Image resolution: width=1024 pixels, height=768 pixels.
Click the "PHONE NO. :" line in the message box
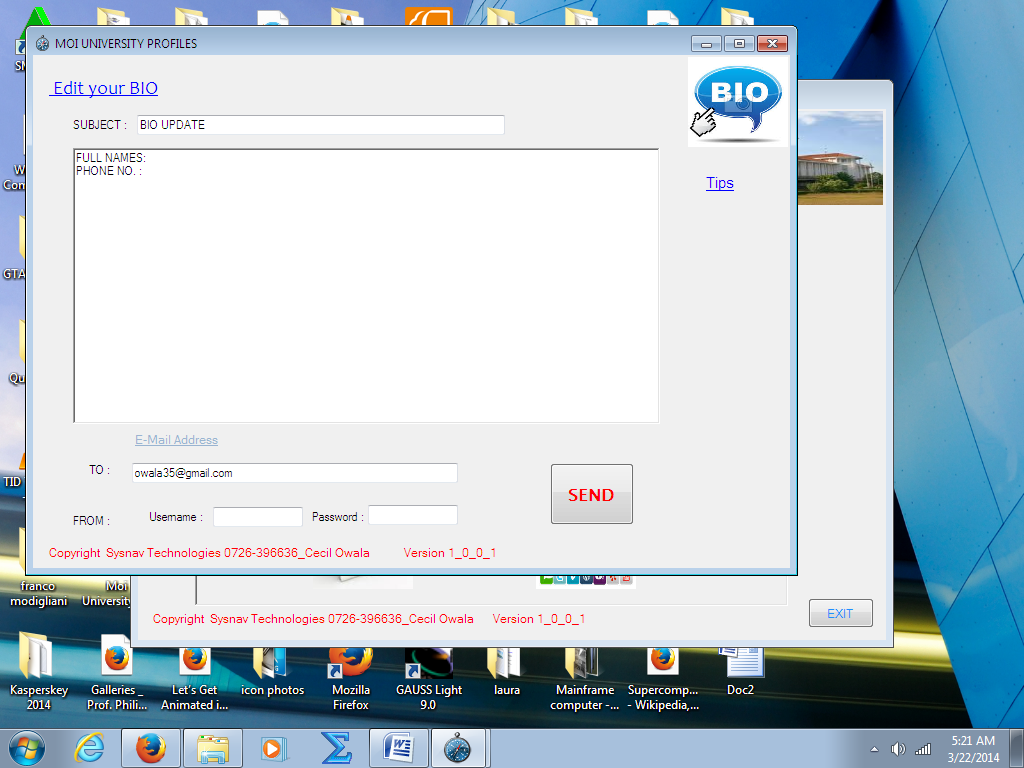109,171
